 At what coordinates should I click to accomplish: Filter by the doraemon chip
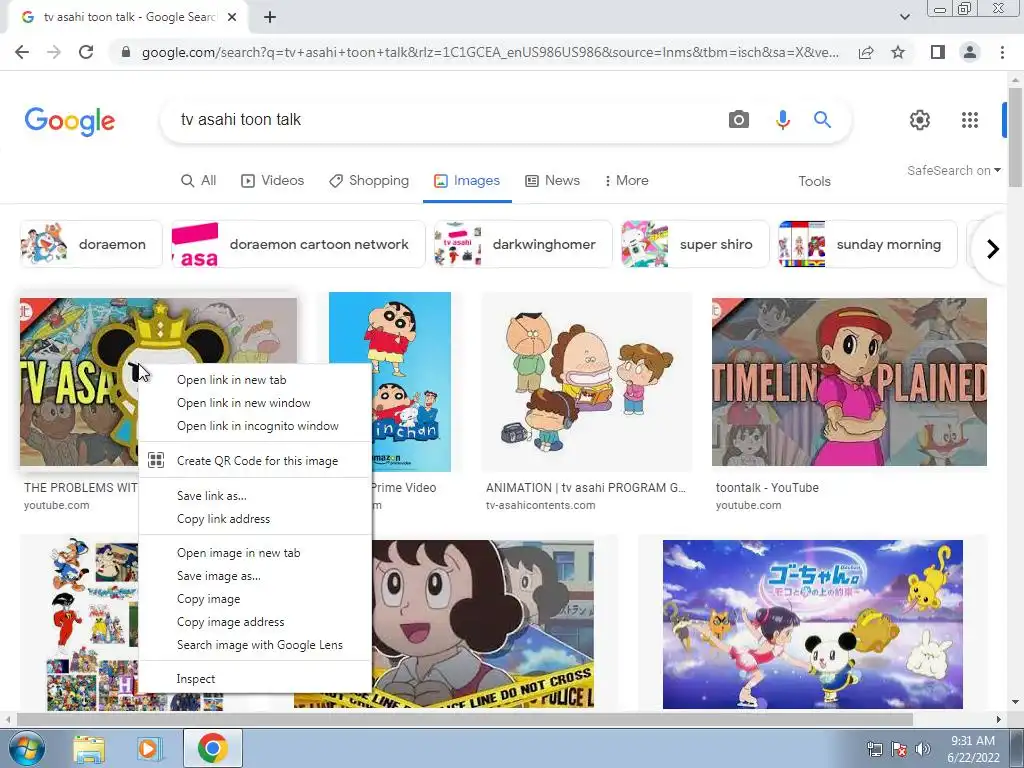tap(91, 244)
